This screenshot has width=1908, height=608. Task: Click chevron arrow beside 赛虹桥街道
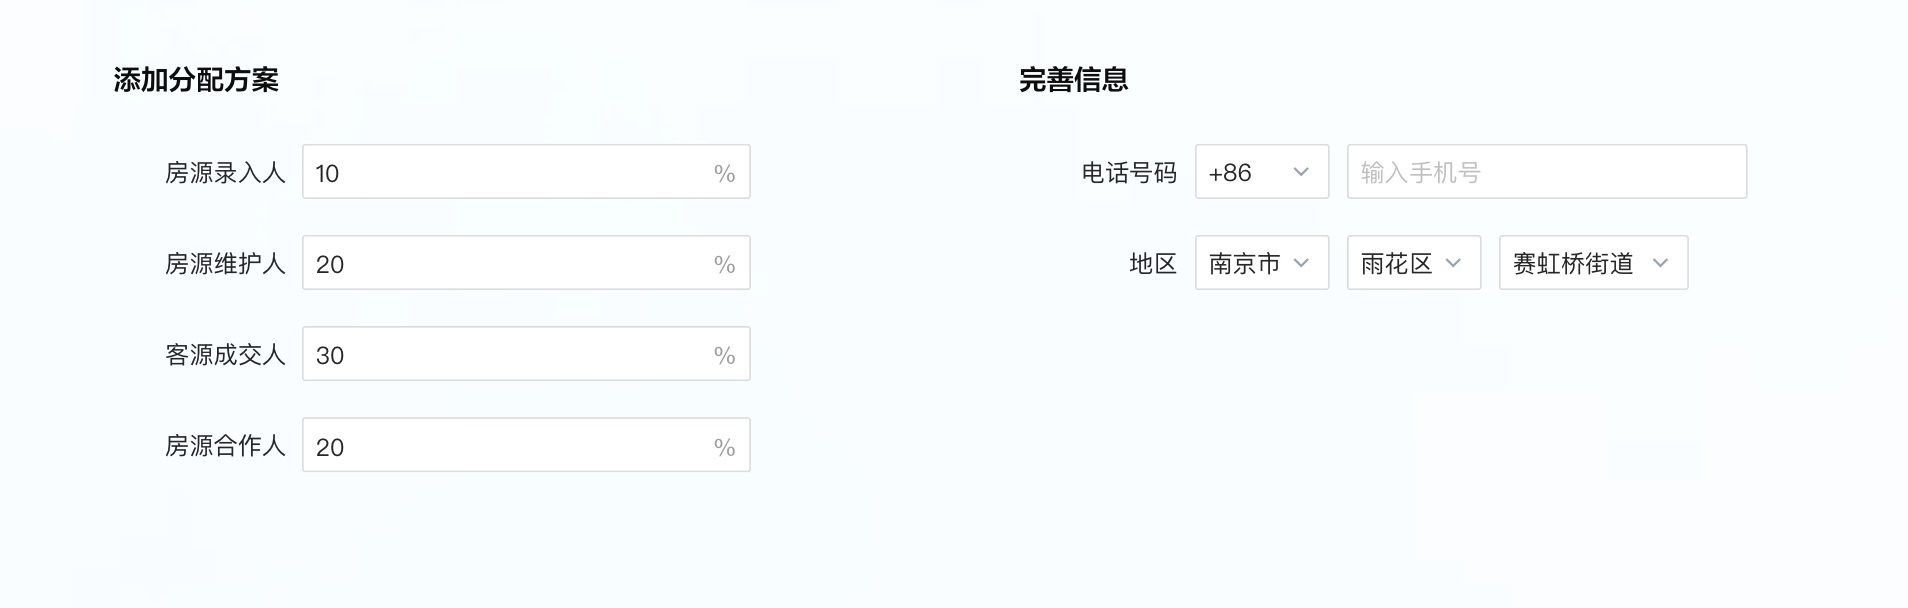click(x=1660, y=263)
